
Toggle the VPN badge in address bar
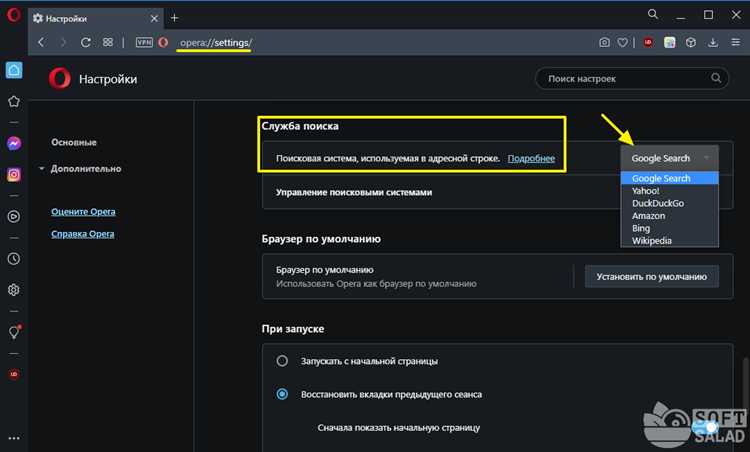tap(144, 43)
